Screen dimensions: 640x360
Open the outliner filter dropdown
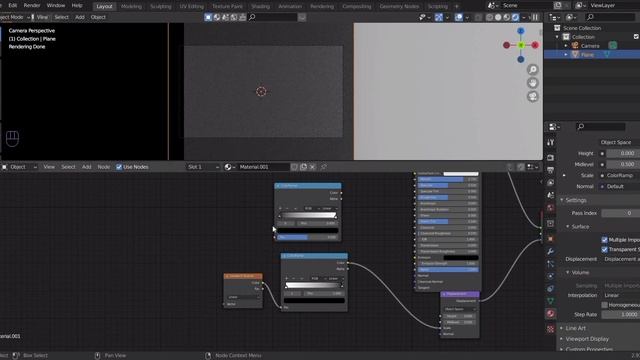[572, 17]
